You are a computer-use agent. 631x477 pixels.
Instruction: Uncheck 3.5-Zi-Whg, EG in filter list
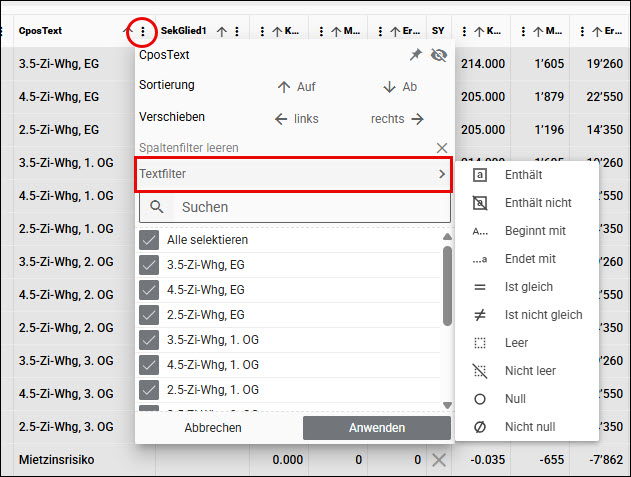point(149,265)
